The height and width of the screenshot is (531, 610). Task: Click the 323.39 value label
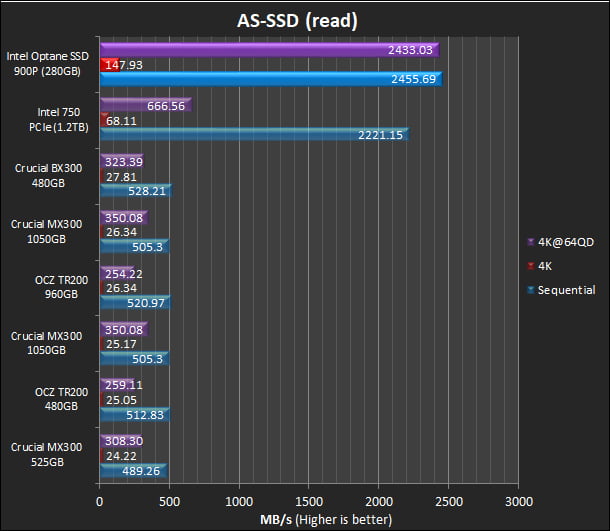click(124, 162)
